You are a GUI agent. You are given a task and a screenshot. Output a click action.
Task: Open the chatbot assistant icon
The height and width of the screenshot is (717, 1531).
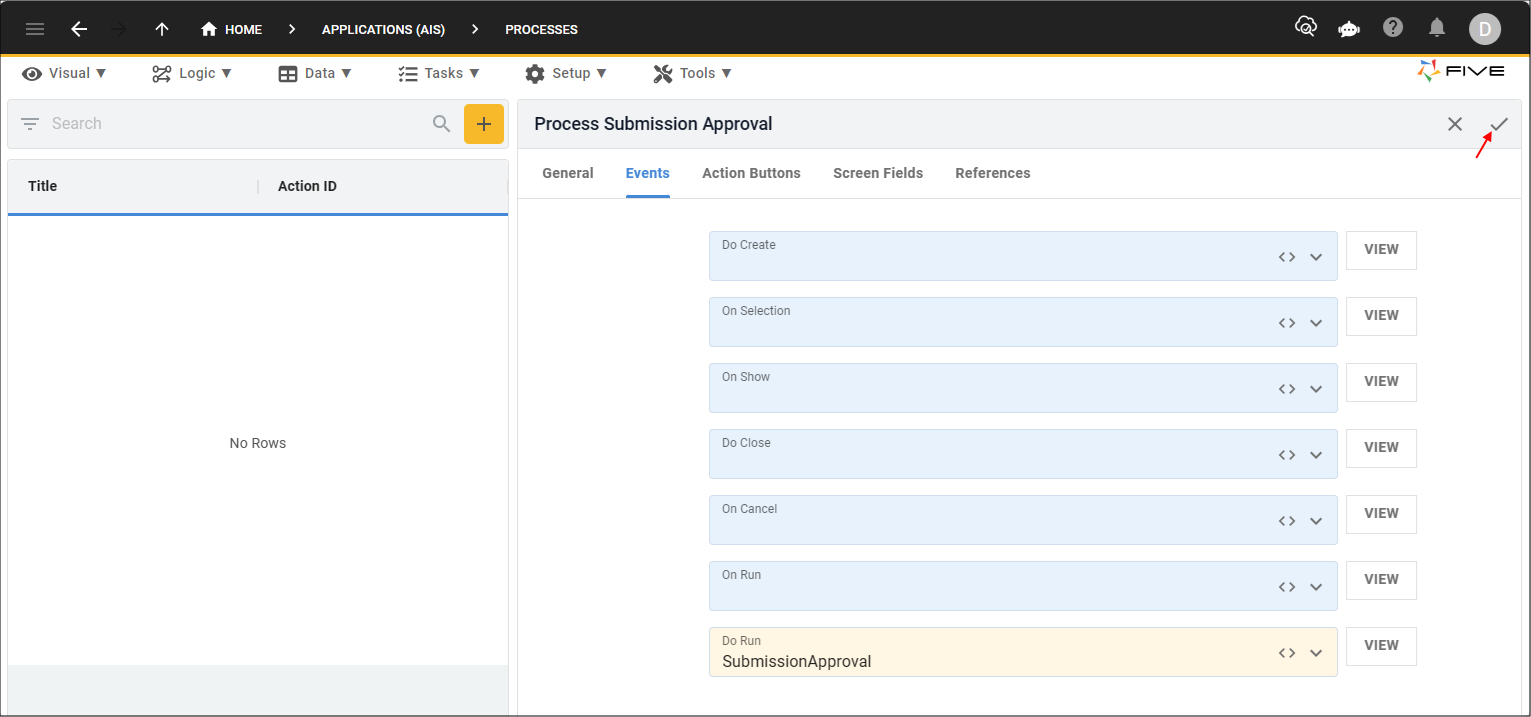click(1349, 28)
